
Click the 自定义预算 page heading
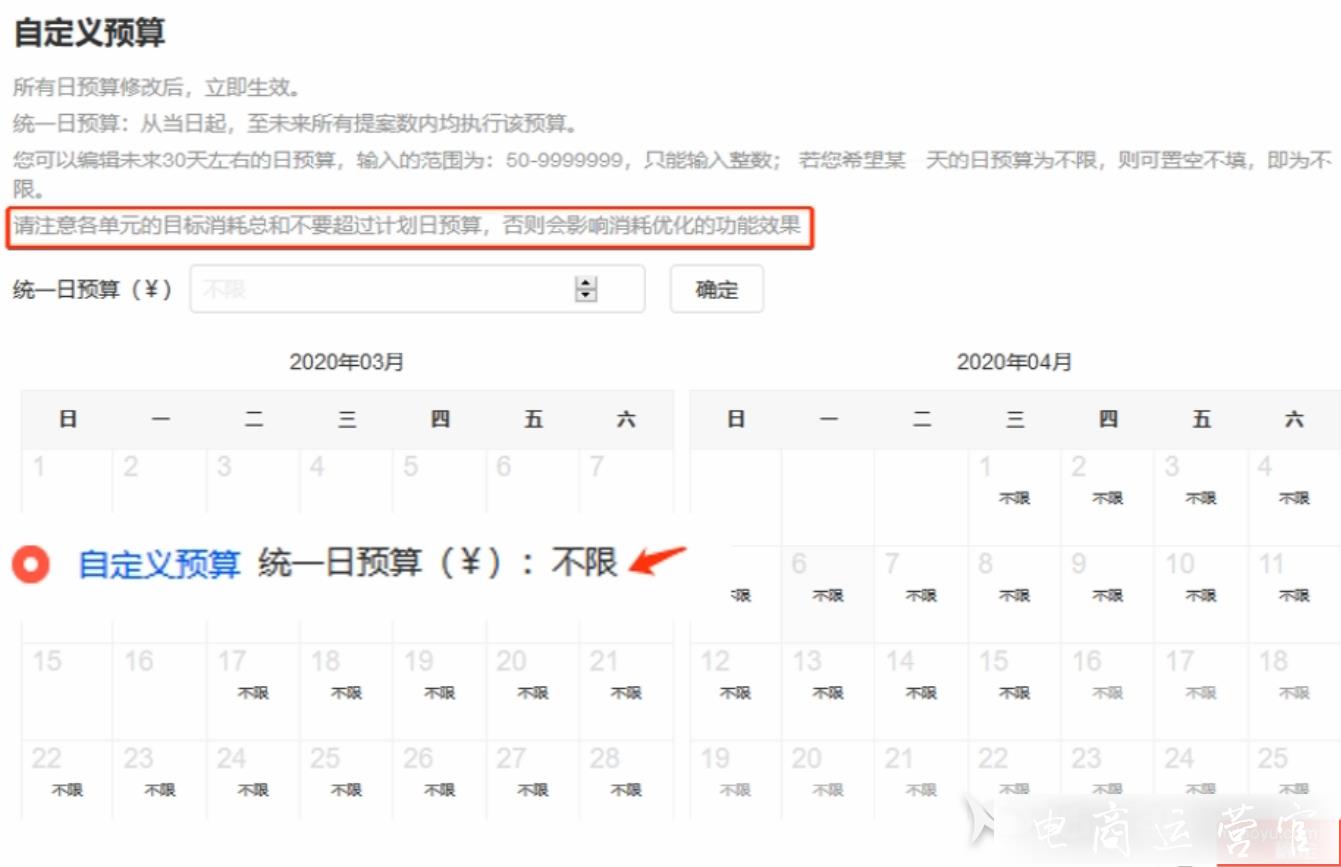[89, 33]
